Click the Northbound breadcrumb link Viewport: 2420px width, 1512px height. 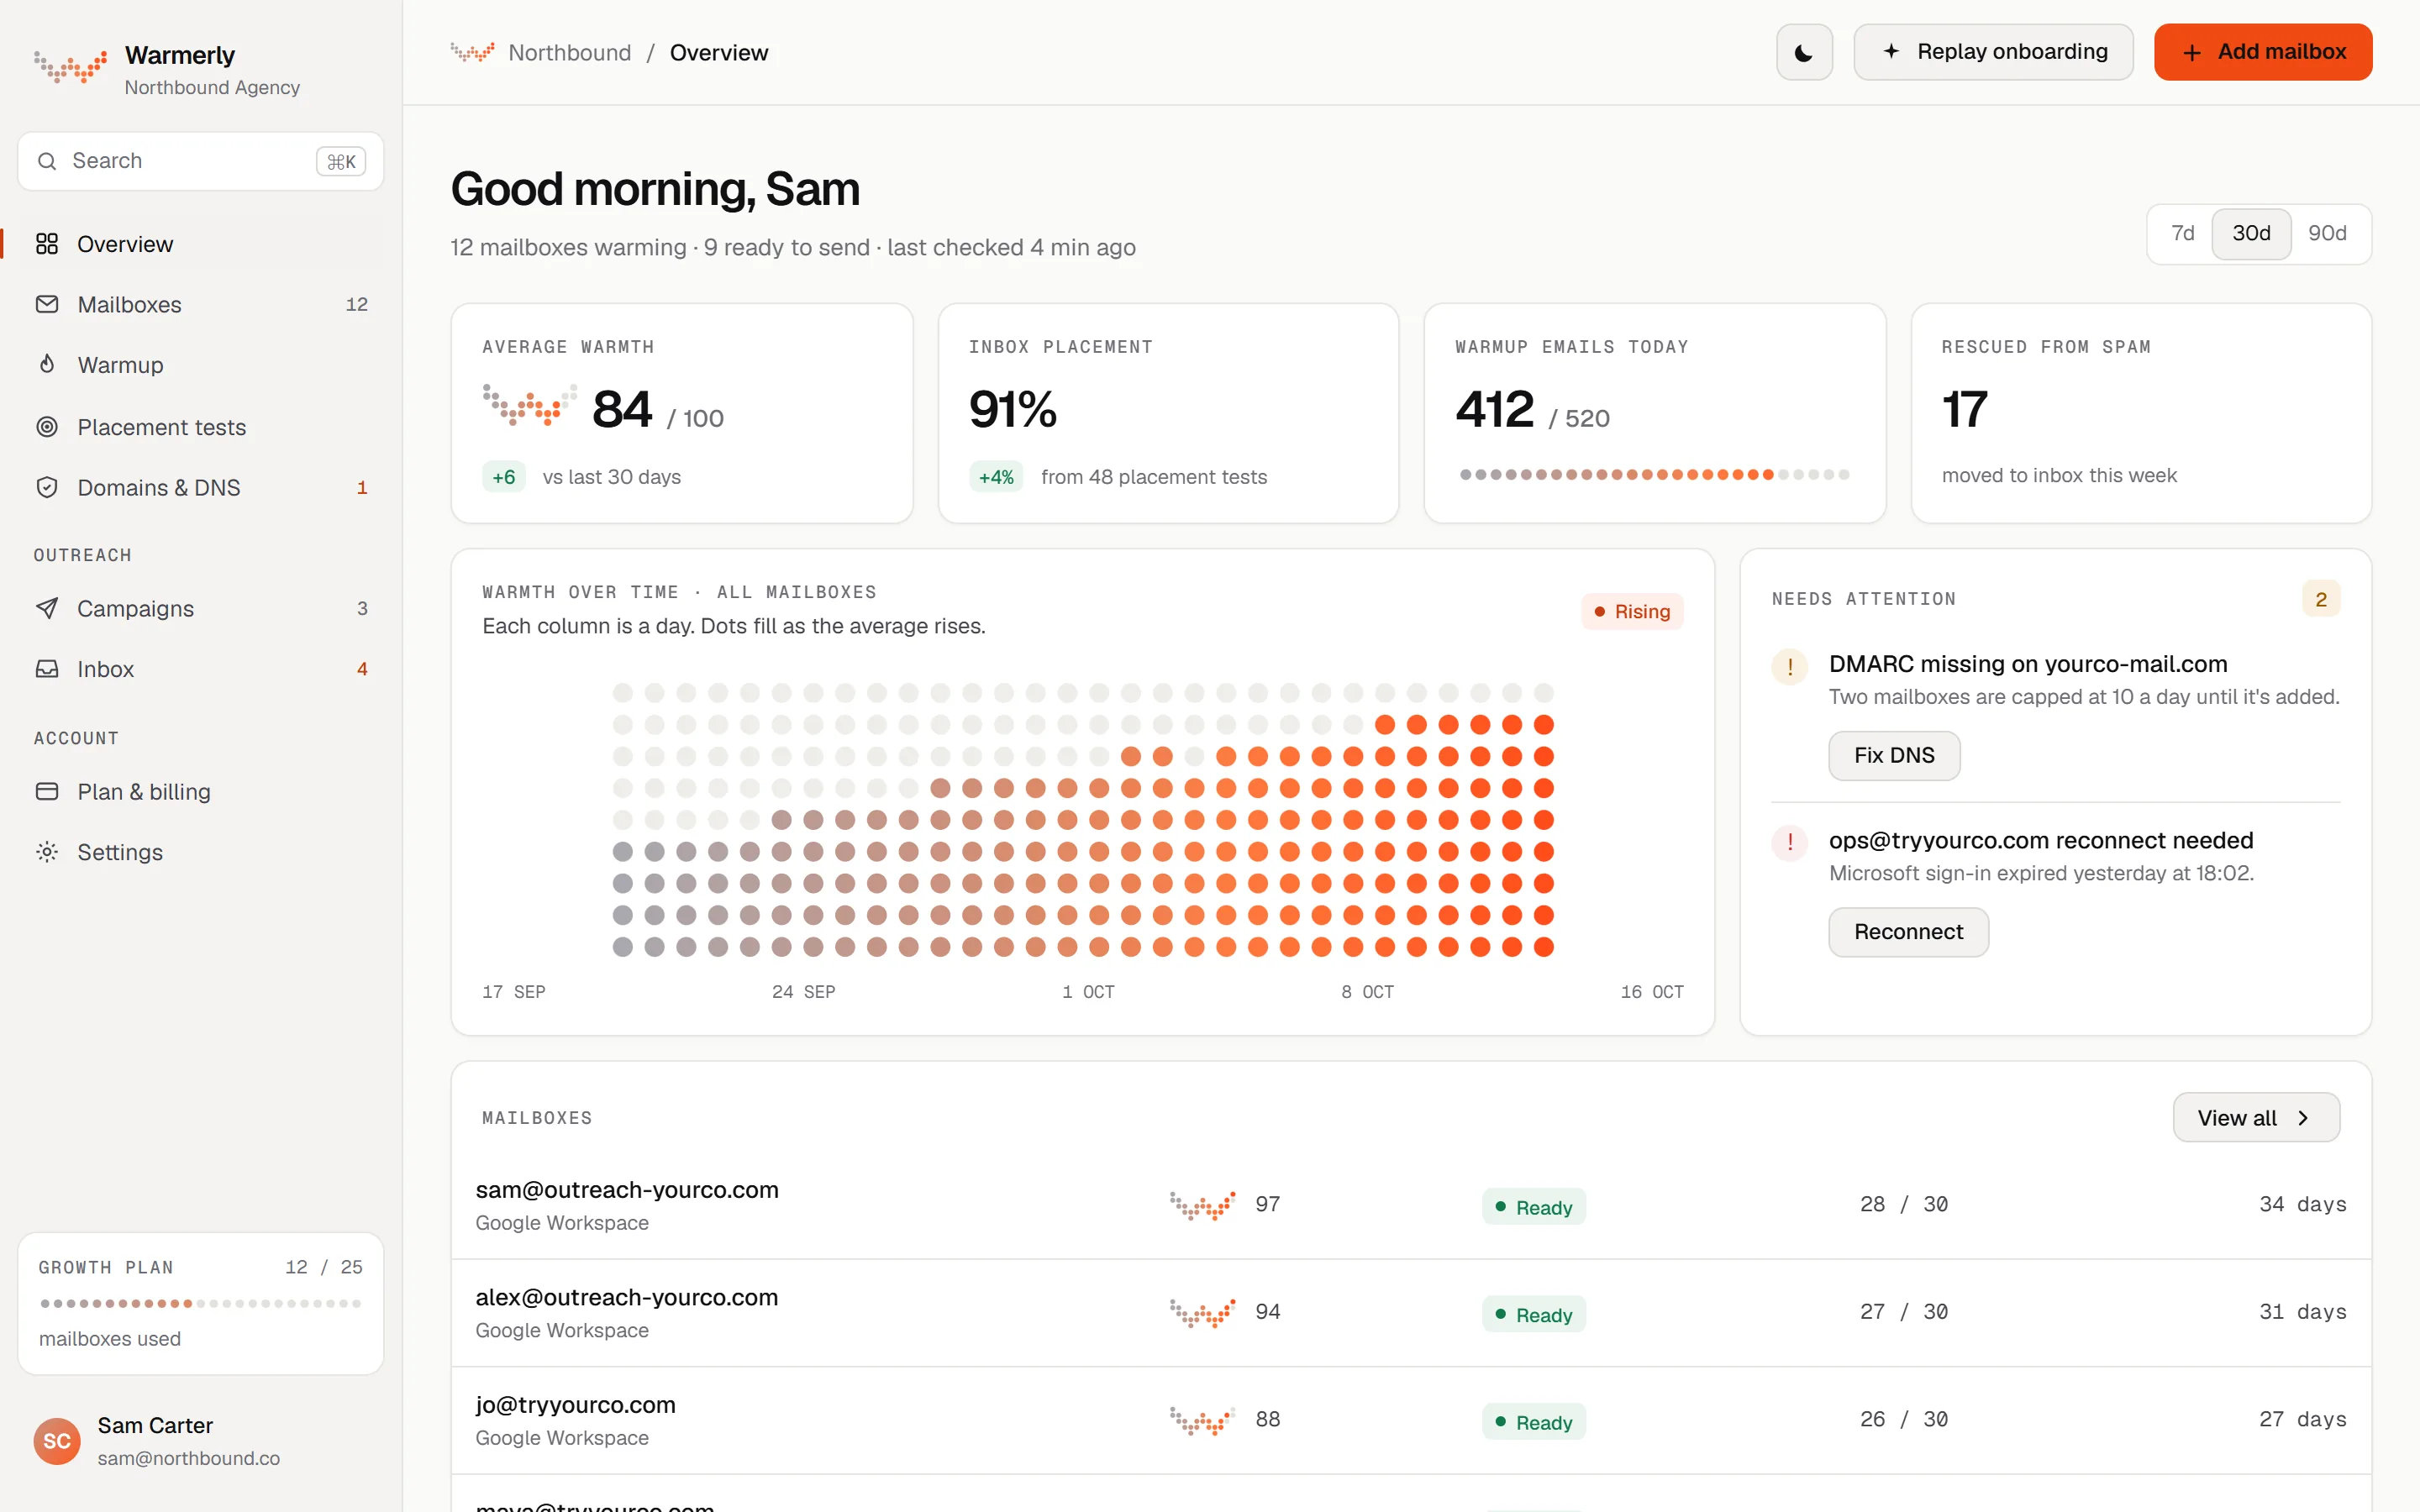[x=570, y=52]
